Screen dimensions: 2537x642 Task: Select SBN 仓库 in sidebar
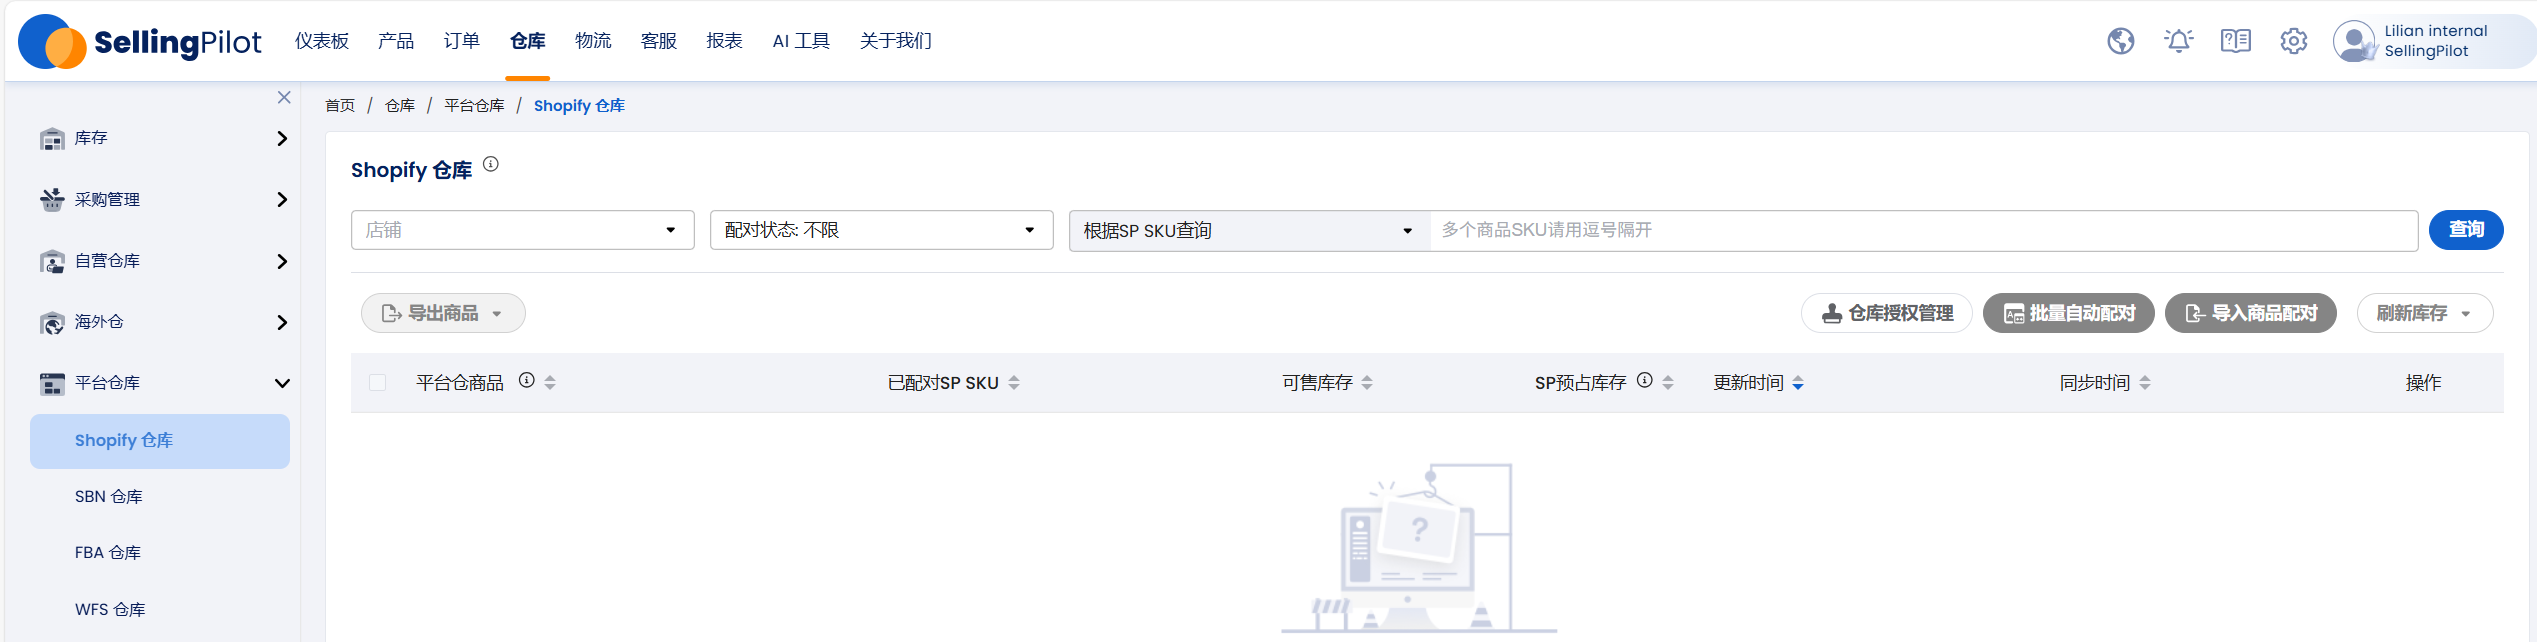109,497
